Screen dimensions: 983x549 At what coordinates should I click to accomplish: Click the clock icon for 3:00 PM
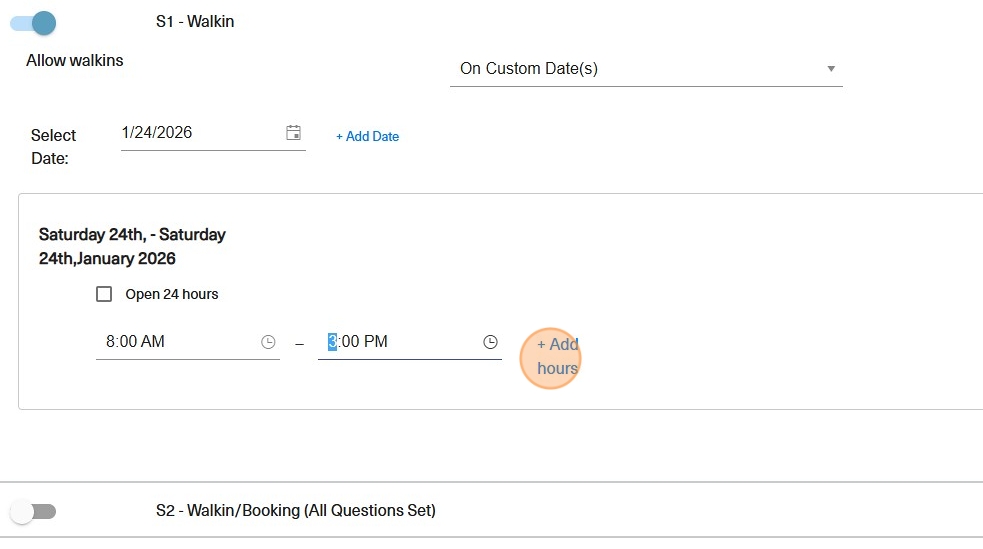click(490, 342)
